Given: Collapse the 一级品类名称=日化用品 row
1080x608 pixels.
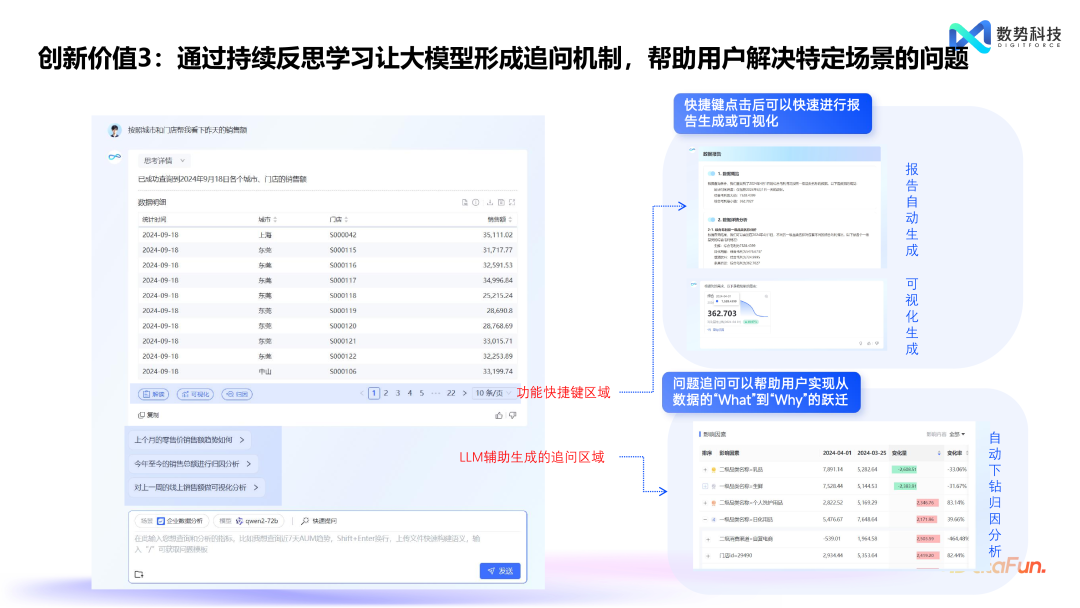Looking at the screenshot, I should [705, 519].
